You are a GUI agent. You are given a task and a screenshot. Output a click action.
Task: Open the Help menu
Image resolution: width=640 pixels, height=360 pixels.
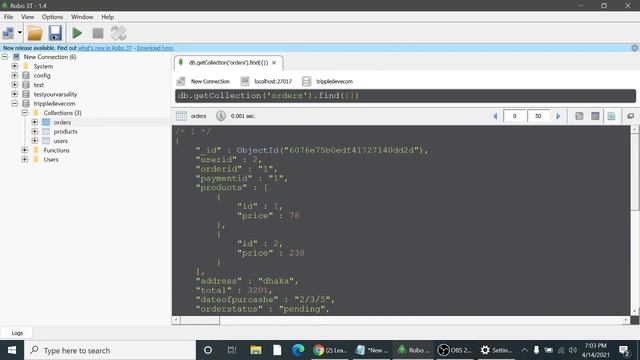(107, 17)
